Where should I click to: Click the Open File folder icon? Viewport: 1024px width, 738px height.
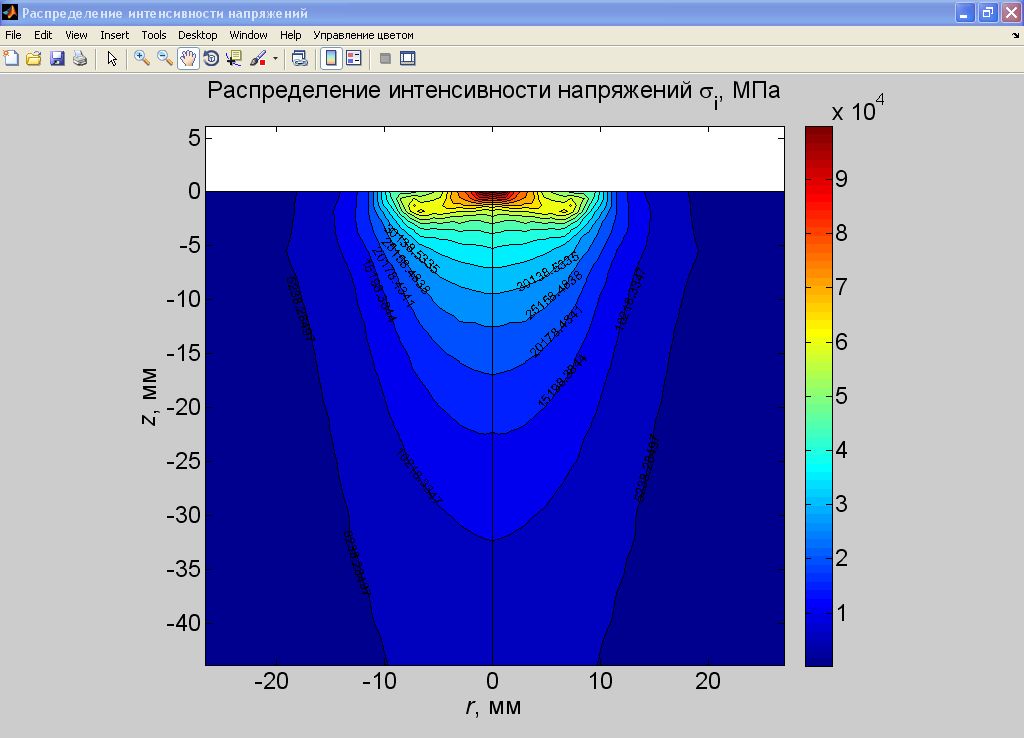34,59
